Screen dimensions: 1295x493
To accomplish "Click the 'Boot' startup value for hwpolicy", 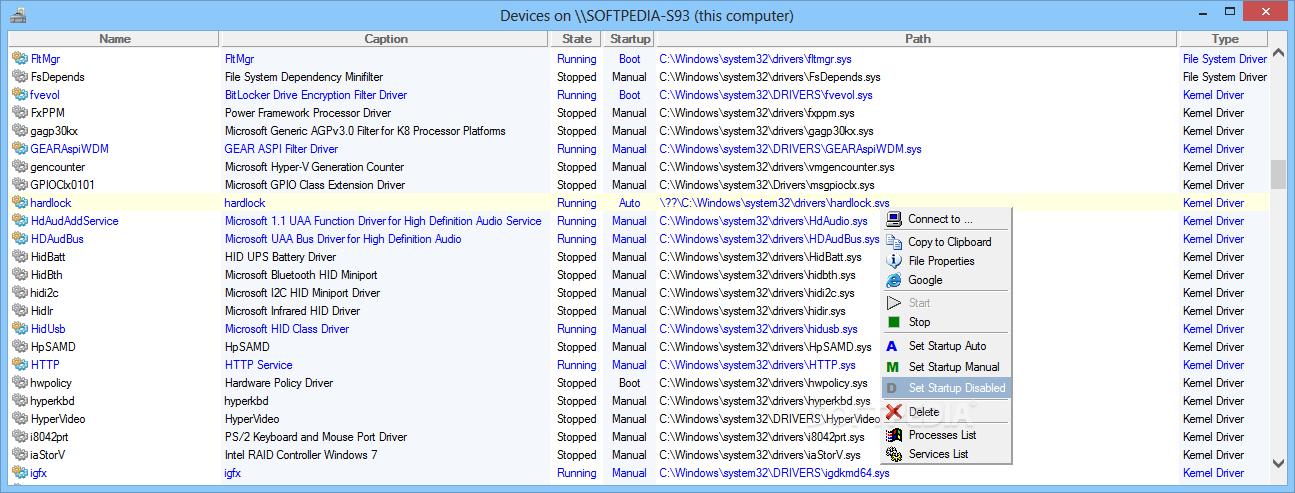I will pyautogui.click(x=630, y=383).
